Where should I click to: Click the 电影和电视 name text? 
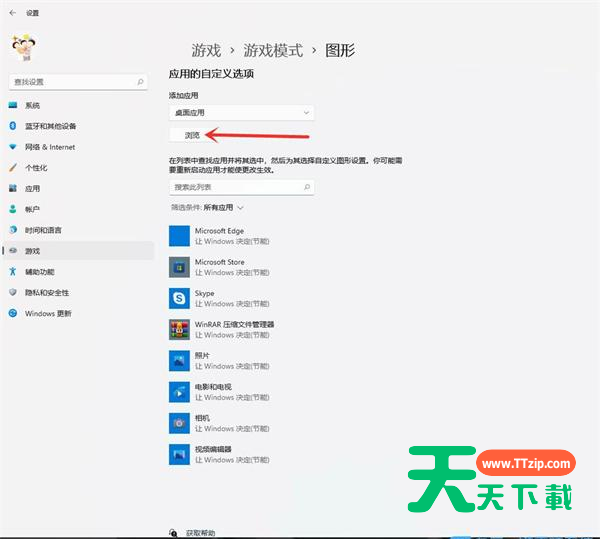click(x=213, y=387)
